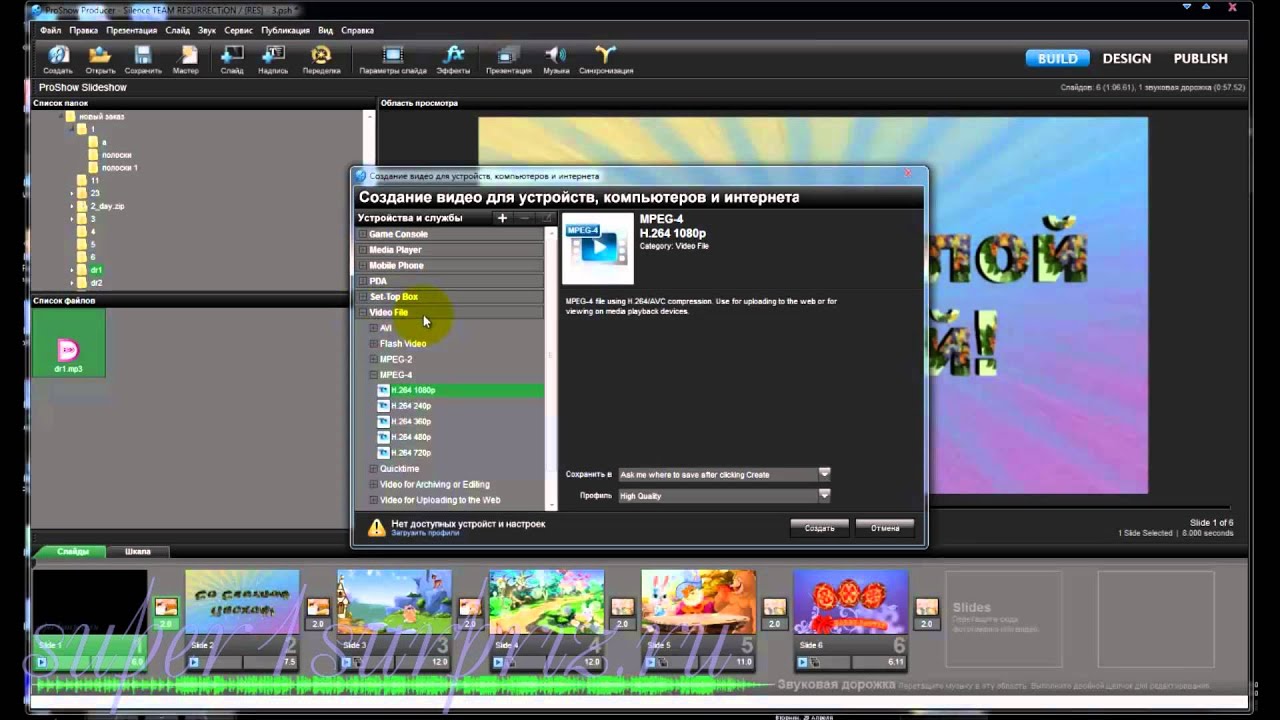Viewport: 1280px width, 720px height.
Task: Switch to PUBLISH workspace
Action: (1200, 58)
